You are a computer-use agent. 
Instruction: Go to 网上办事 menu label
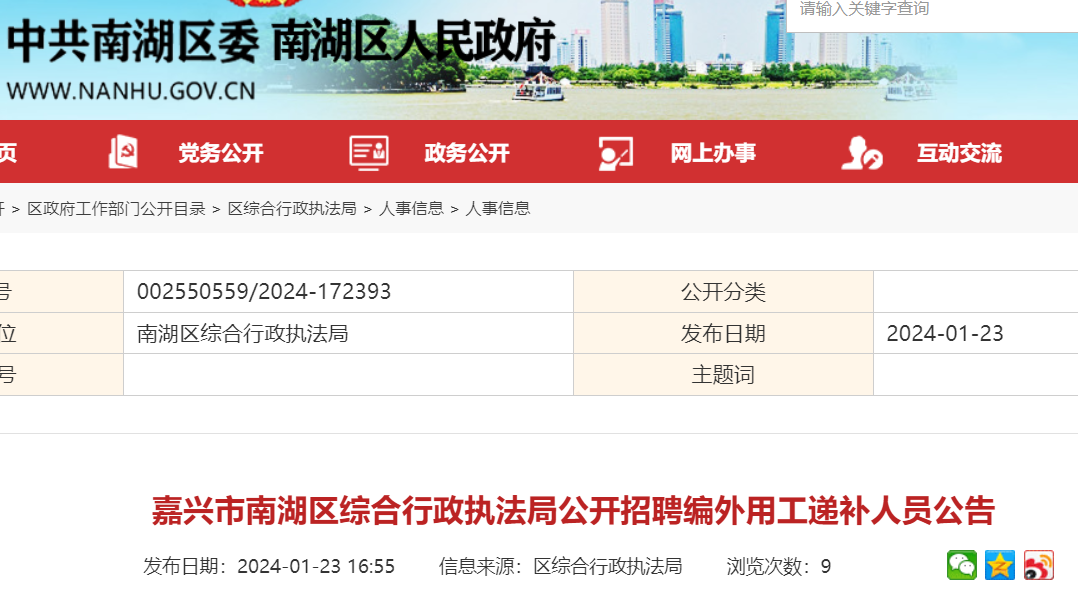pyautogui.click(x=713, y=153)
